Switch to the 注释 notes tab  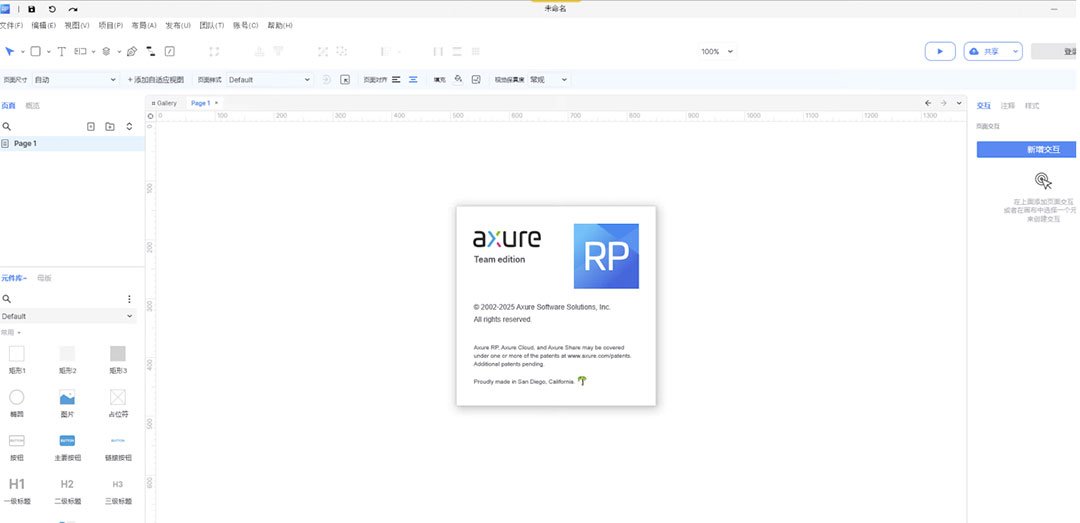pyautogui.click(x=1008, y=106)
